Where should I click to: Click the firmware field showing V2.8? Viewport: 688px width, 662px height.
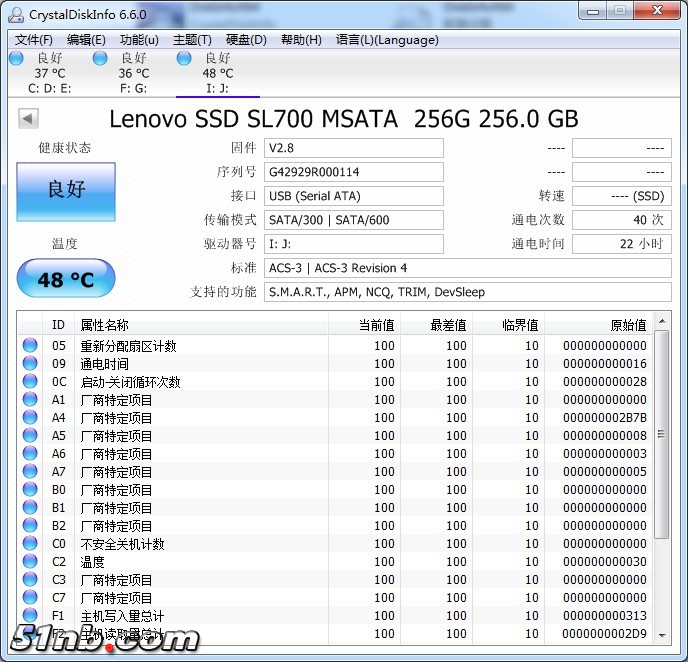[354, 148]
